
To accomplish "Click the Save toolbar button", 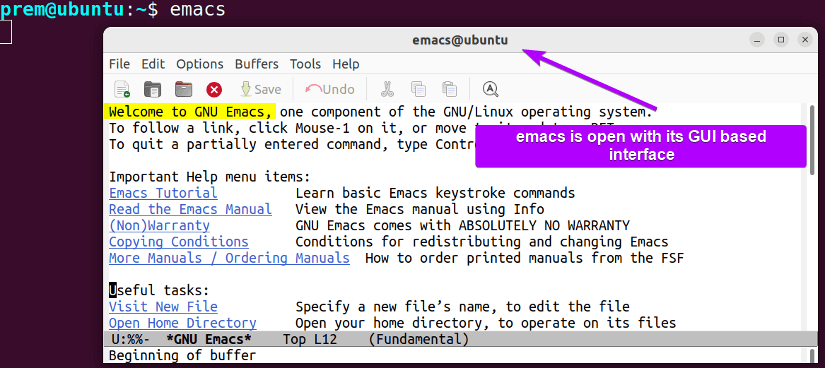I will coord(260,89).
